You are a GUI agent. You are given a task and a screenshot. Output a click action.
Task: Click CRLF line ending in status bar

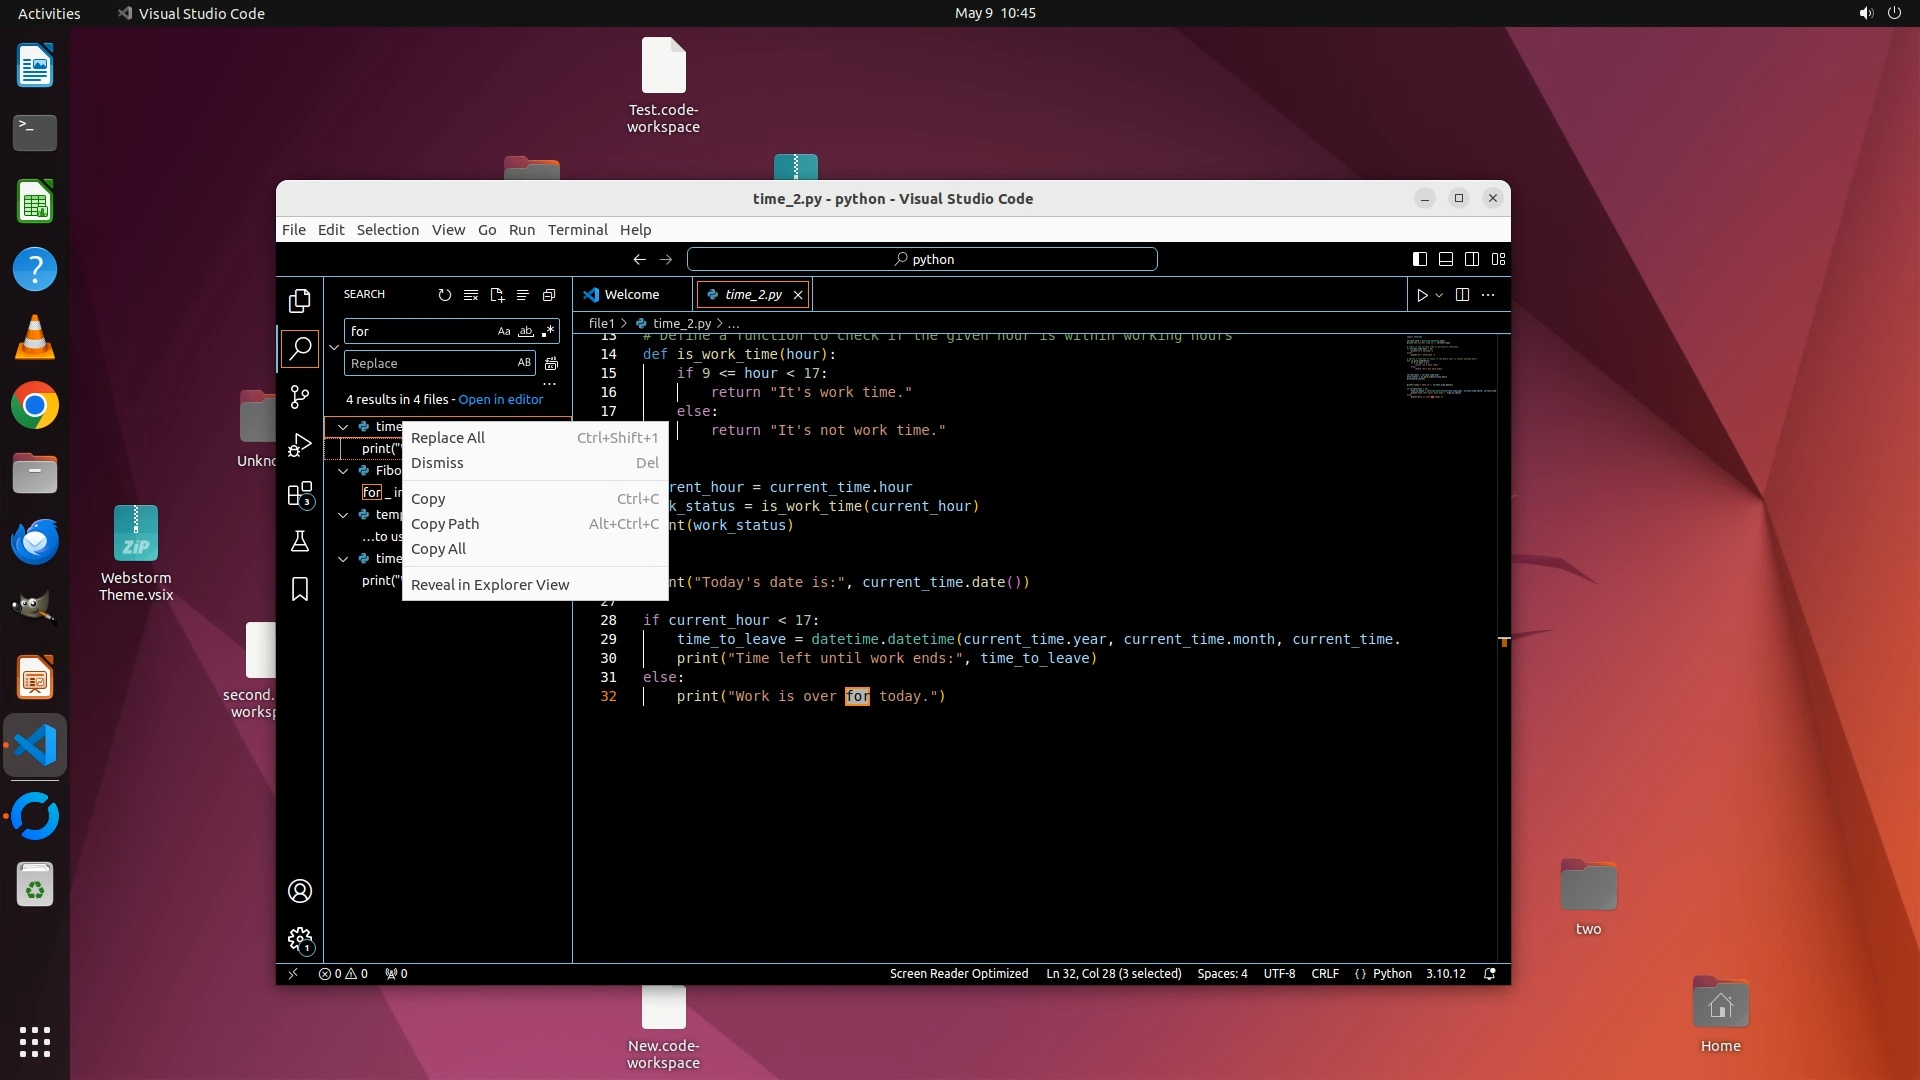pos(1324,974)
